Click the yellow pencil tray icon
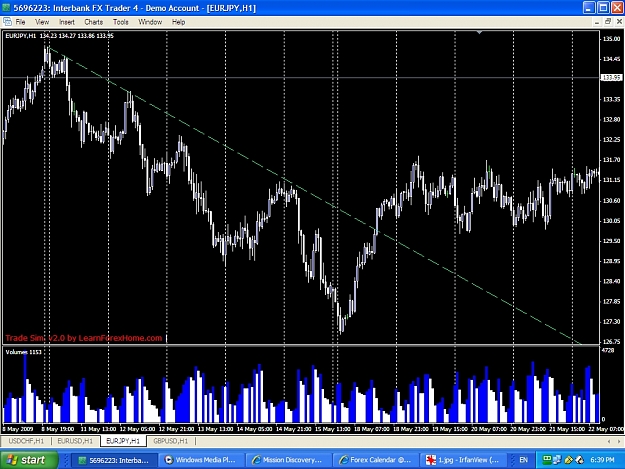The height and width of the screenshot is (469, 625). (x=568, y=460)
